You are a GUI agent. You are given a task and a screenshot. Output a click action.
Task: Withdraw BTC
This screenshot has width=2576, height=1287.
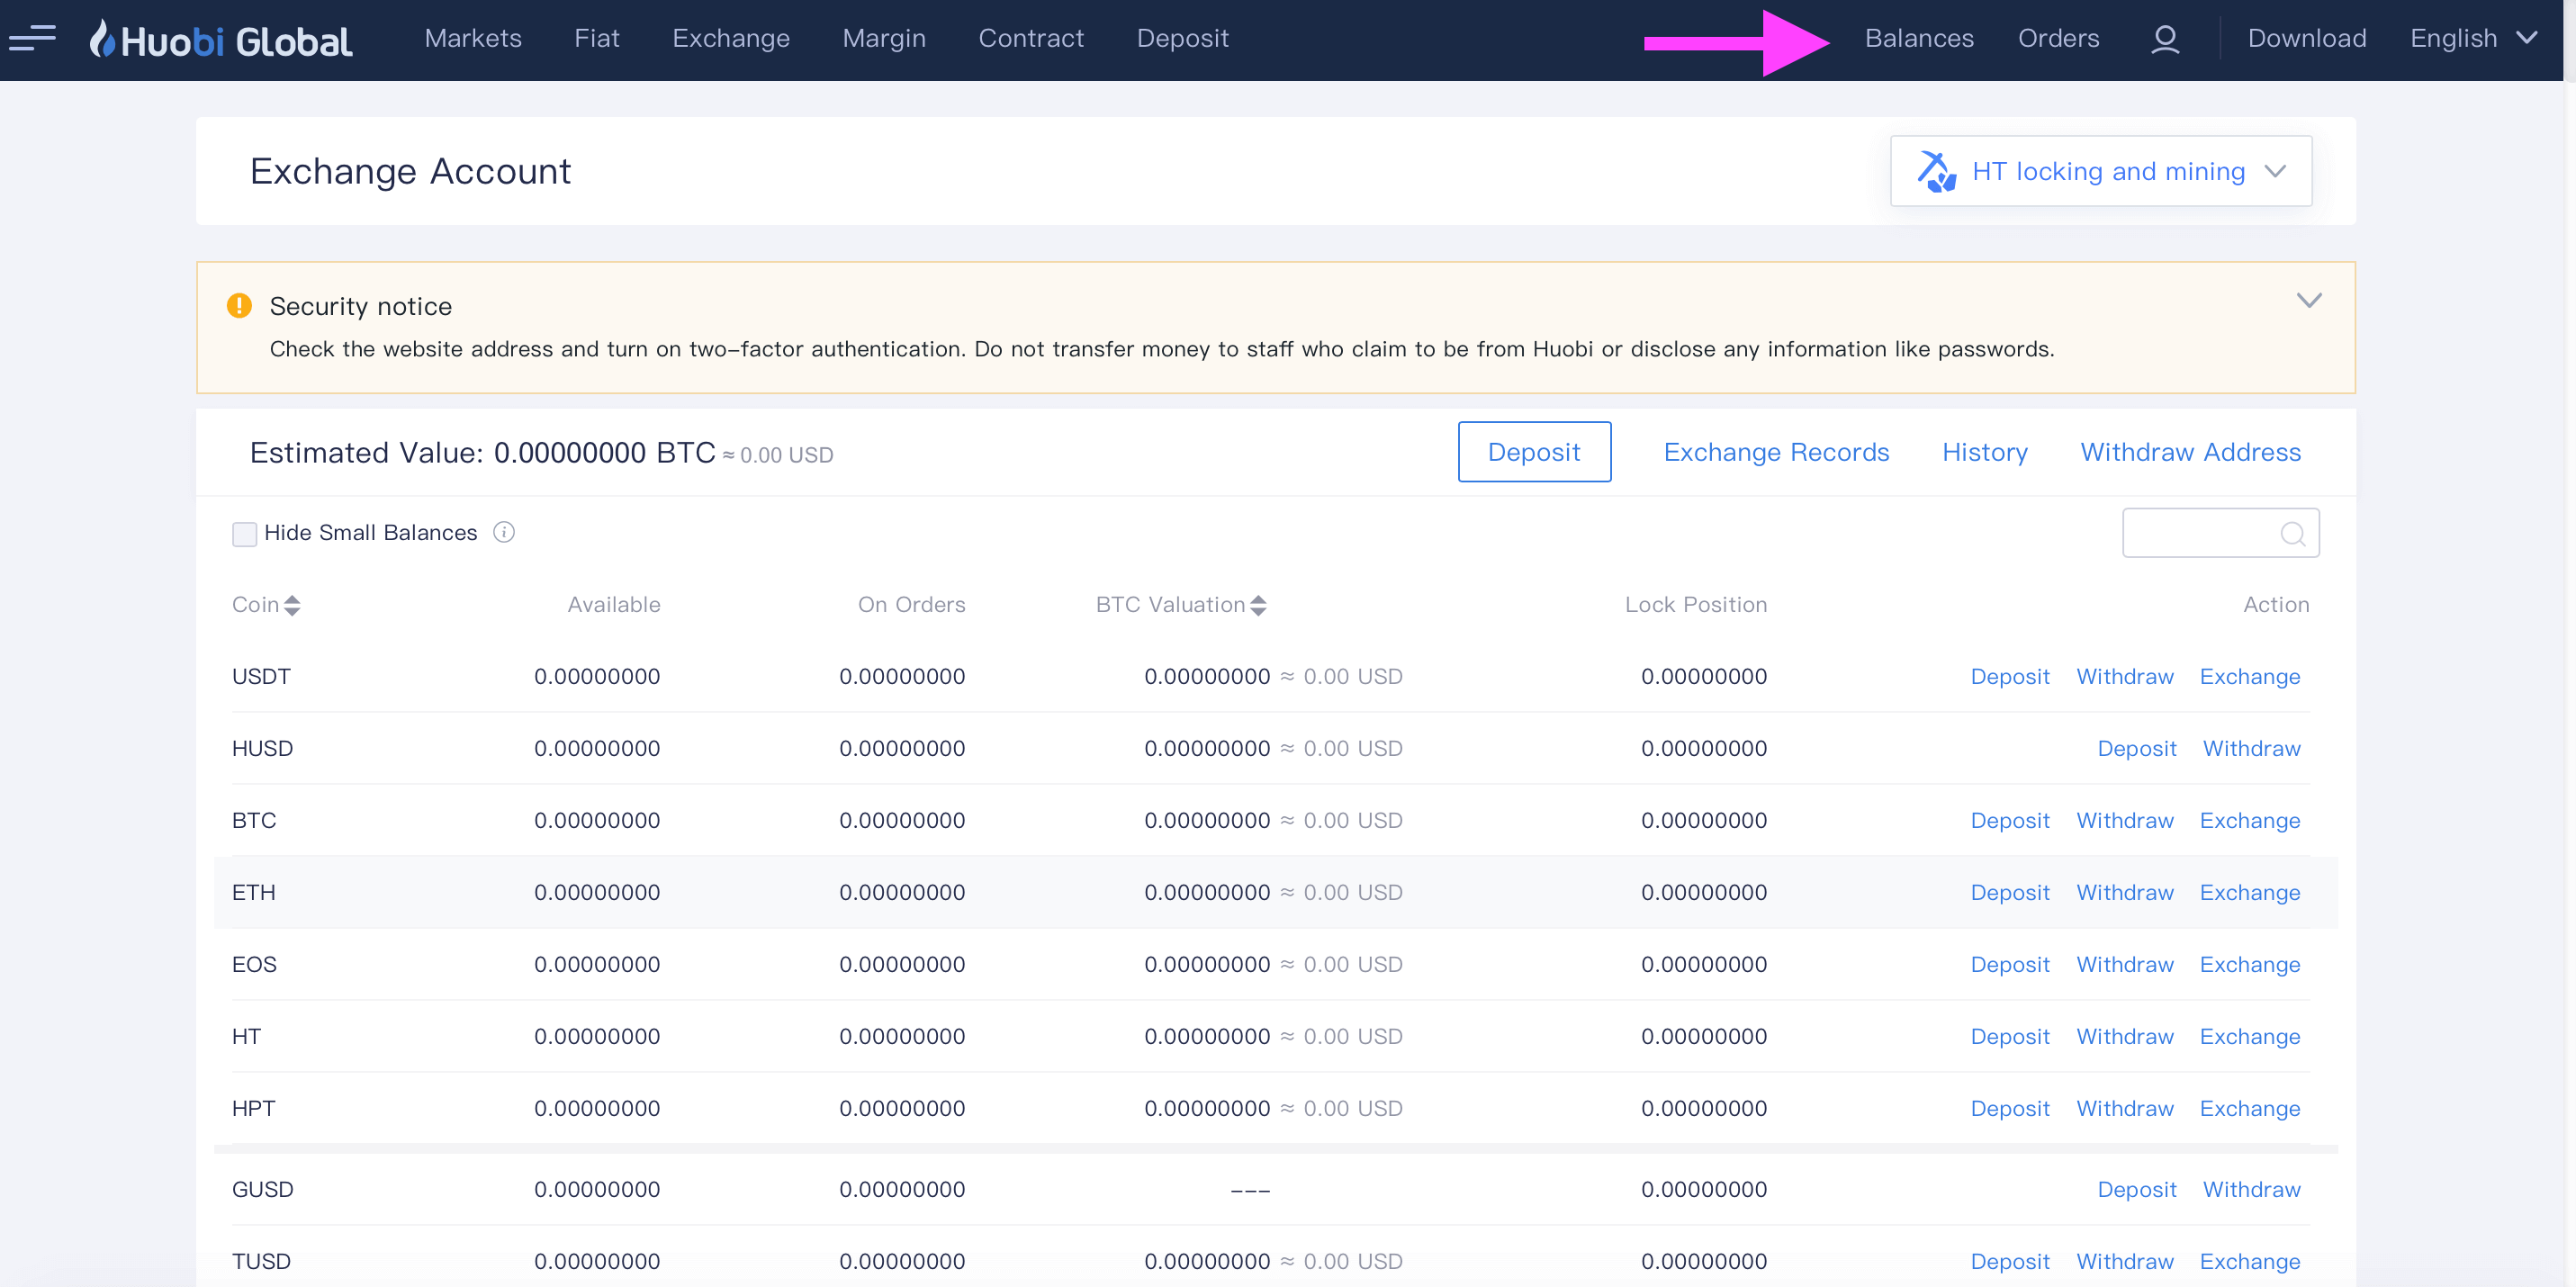point(2125,820)
